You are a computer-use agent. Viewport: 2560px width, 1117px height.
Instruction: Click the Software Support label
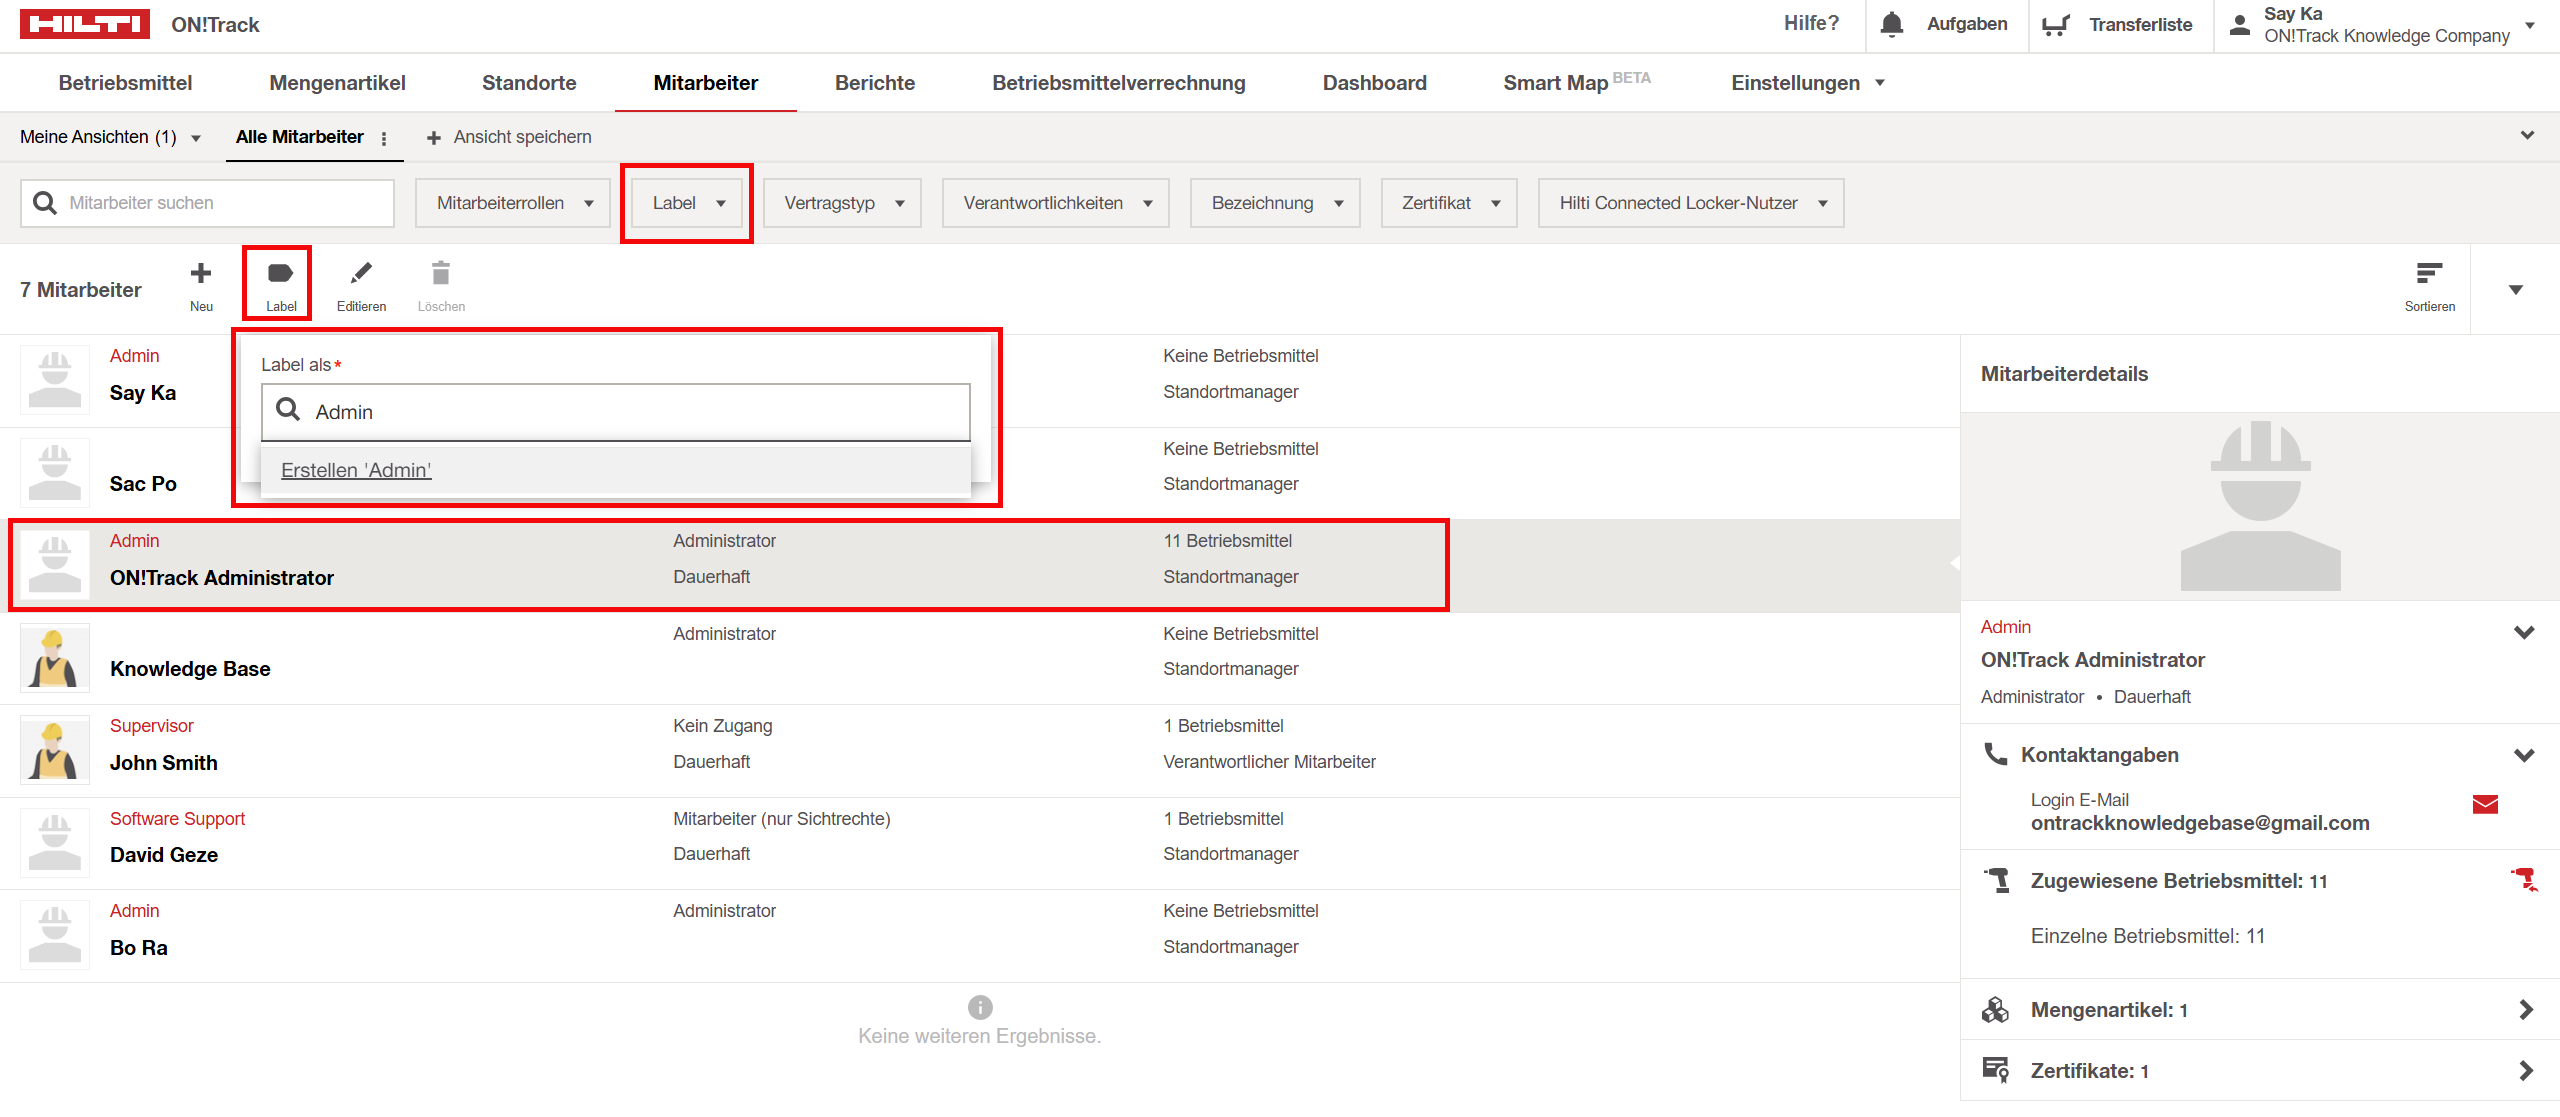[x=177, y=819]
